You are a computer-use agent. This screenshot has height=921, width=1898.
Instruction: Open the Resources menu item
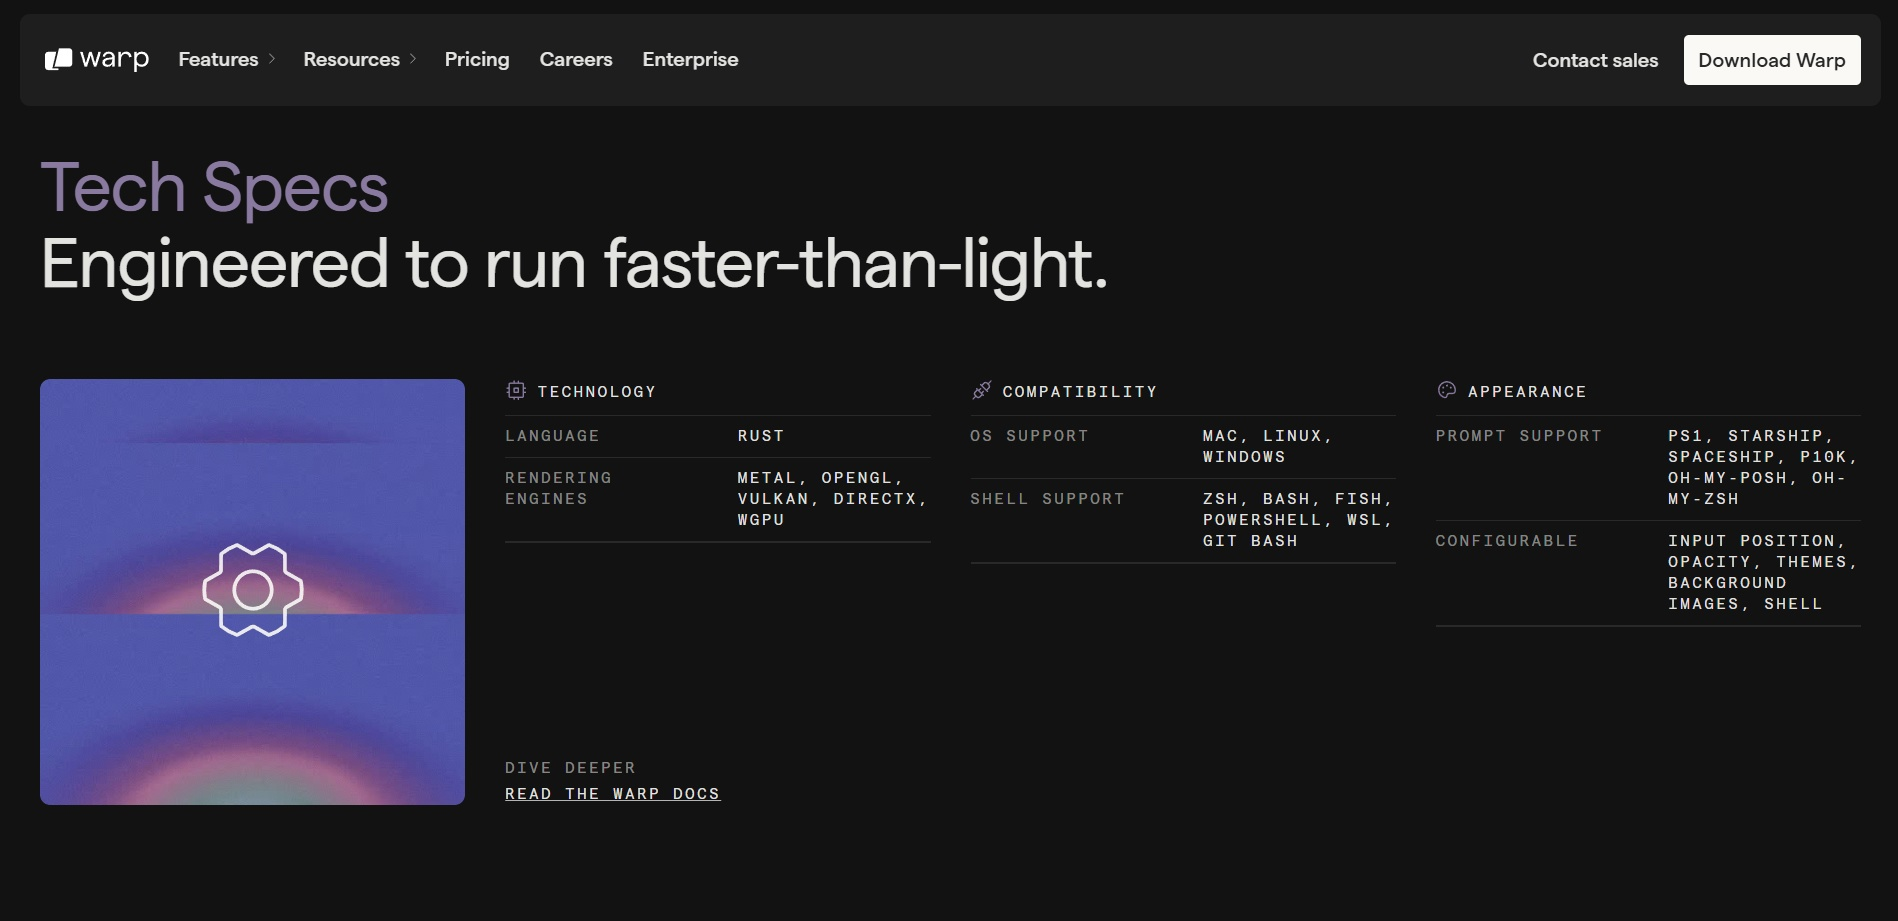[351, 59]
